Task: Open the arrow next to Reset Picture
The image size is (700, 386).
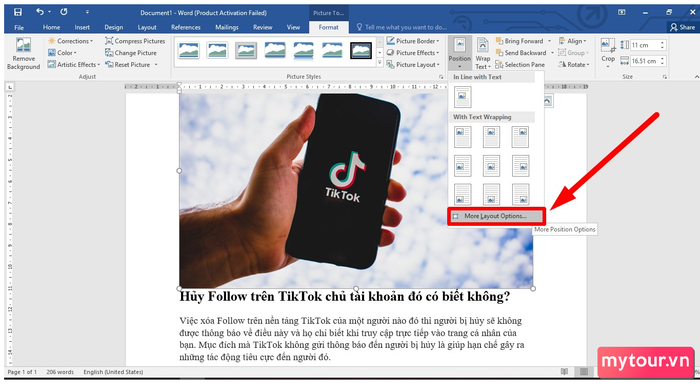Action: [156, 65]
